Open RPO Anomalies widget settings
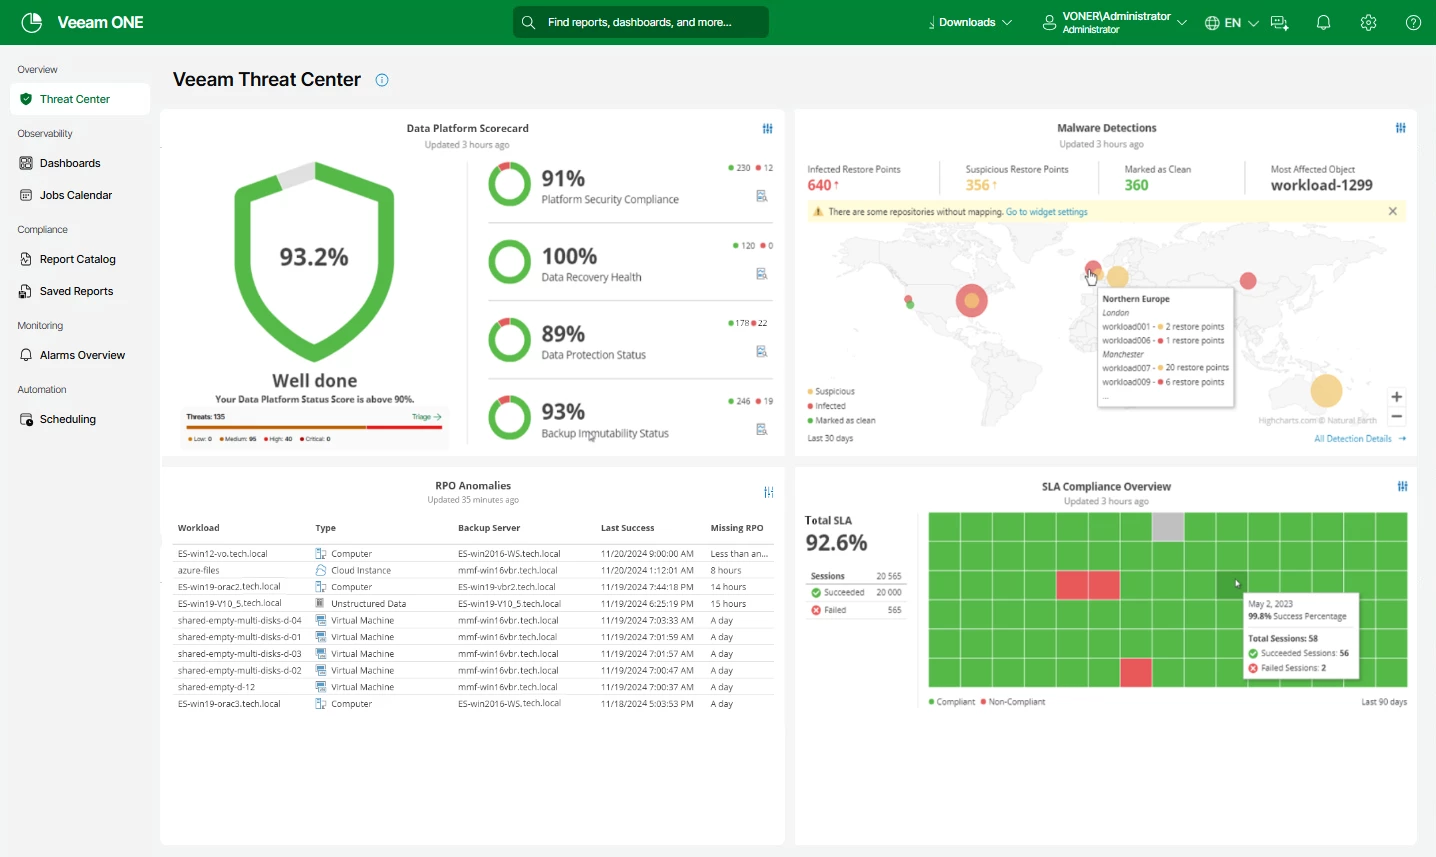 click(x=769, y=492)
